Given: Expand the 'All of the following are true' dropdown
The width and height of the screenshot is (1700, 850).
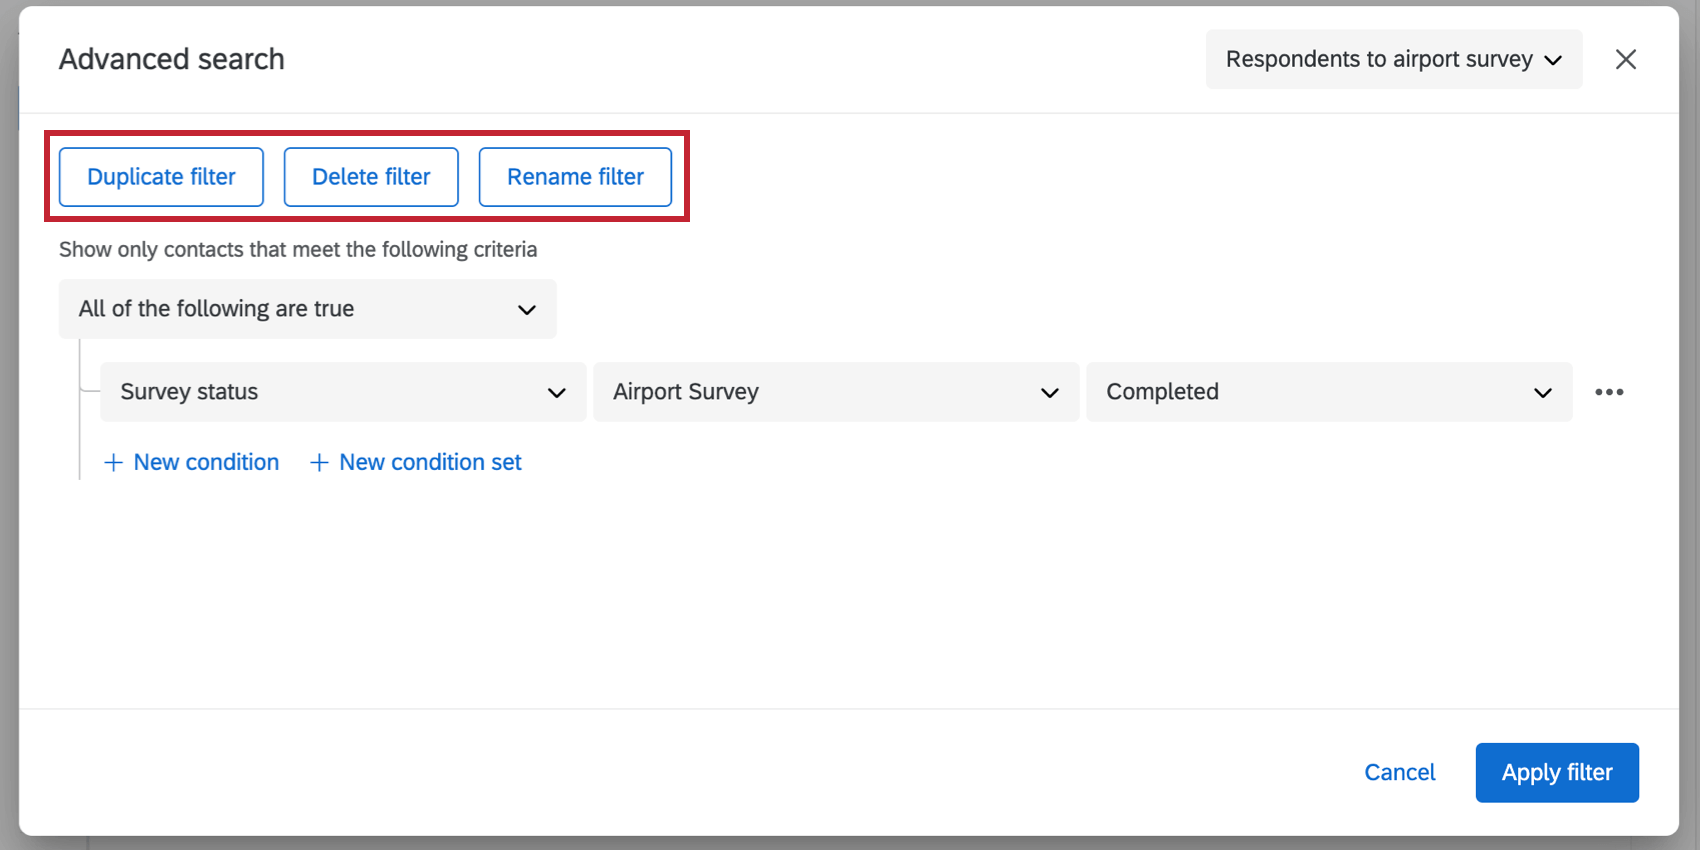Looking at the screenshot, I should tap(307, 309).
